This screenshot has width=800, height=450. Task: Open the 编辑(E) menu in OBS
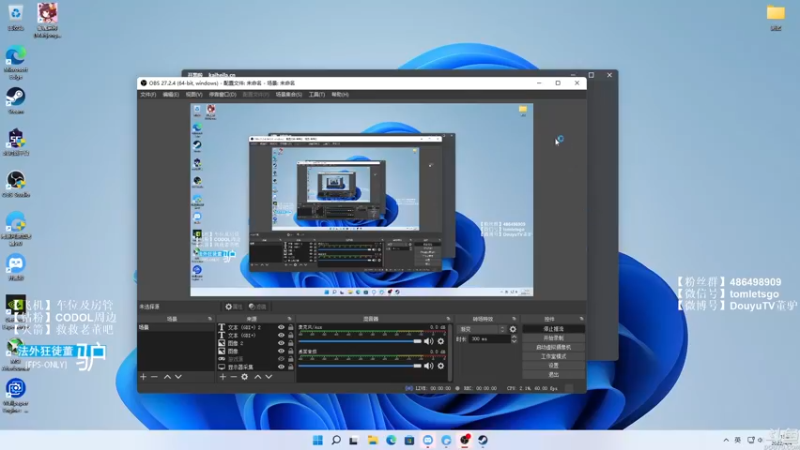pos(170,94)
